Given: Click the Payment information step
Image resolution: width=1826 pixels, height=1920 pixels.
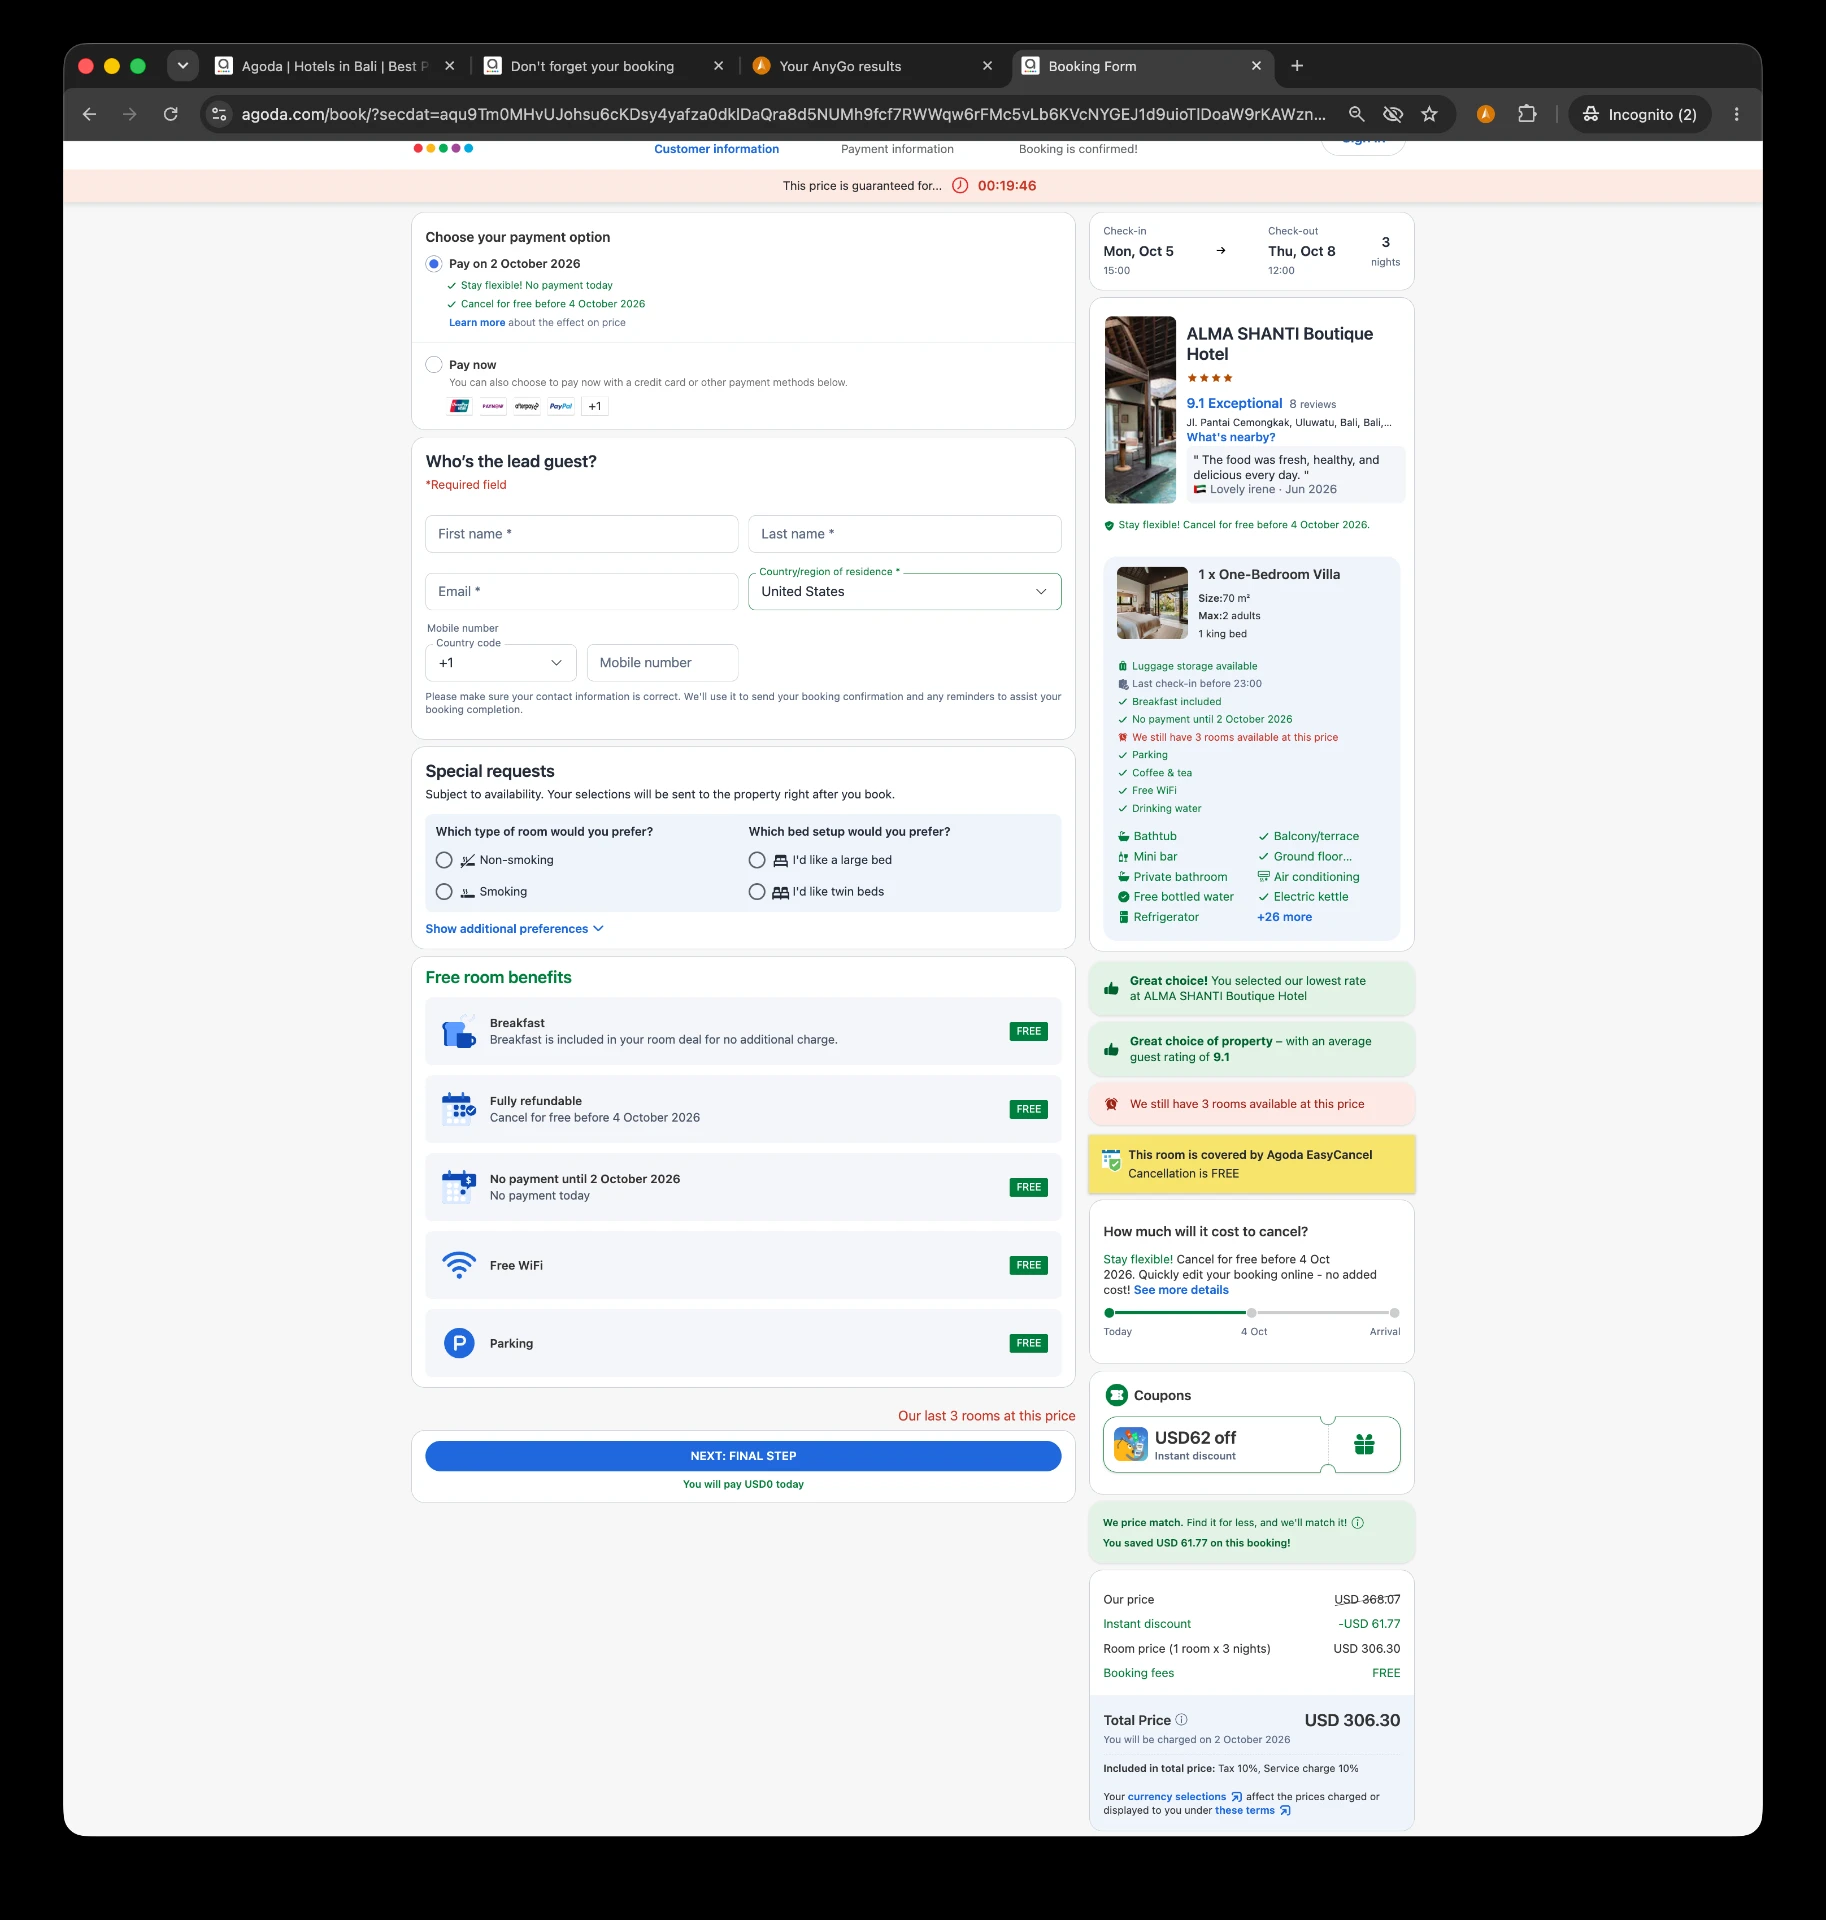Looking at the screenshot, I should tap(897, 149).
